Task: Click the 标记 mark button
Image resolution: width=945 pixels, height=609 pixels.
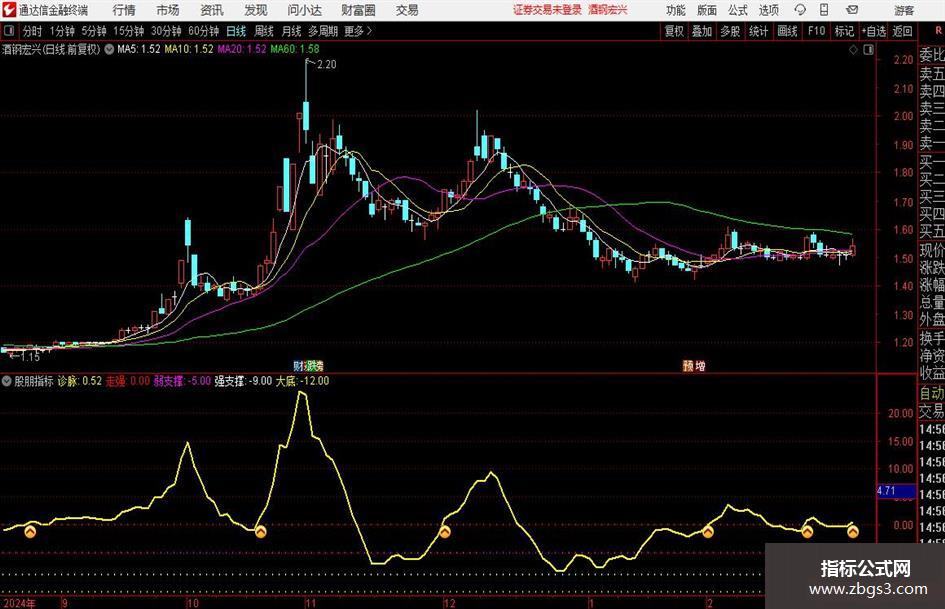Action: (844, 30)
